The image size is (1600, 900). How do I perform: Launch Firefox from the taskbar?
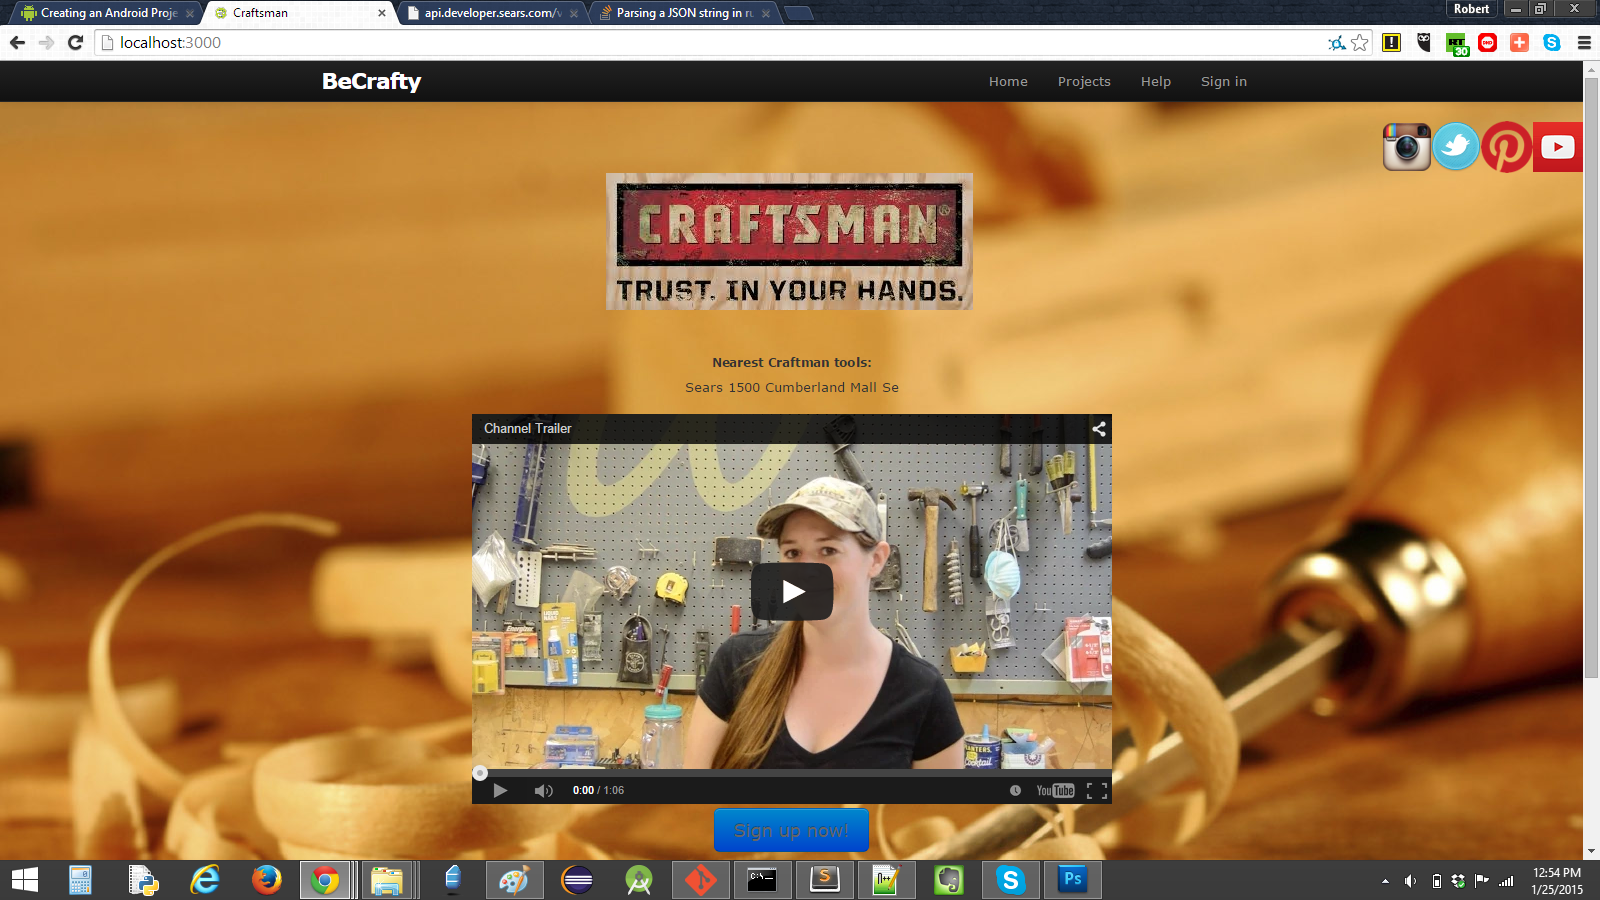tap(266, 880)
